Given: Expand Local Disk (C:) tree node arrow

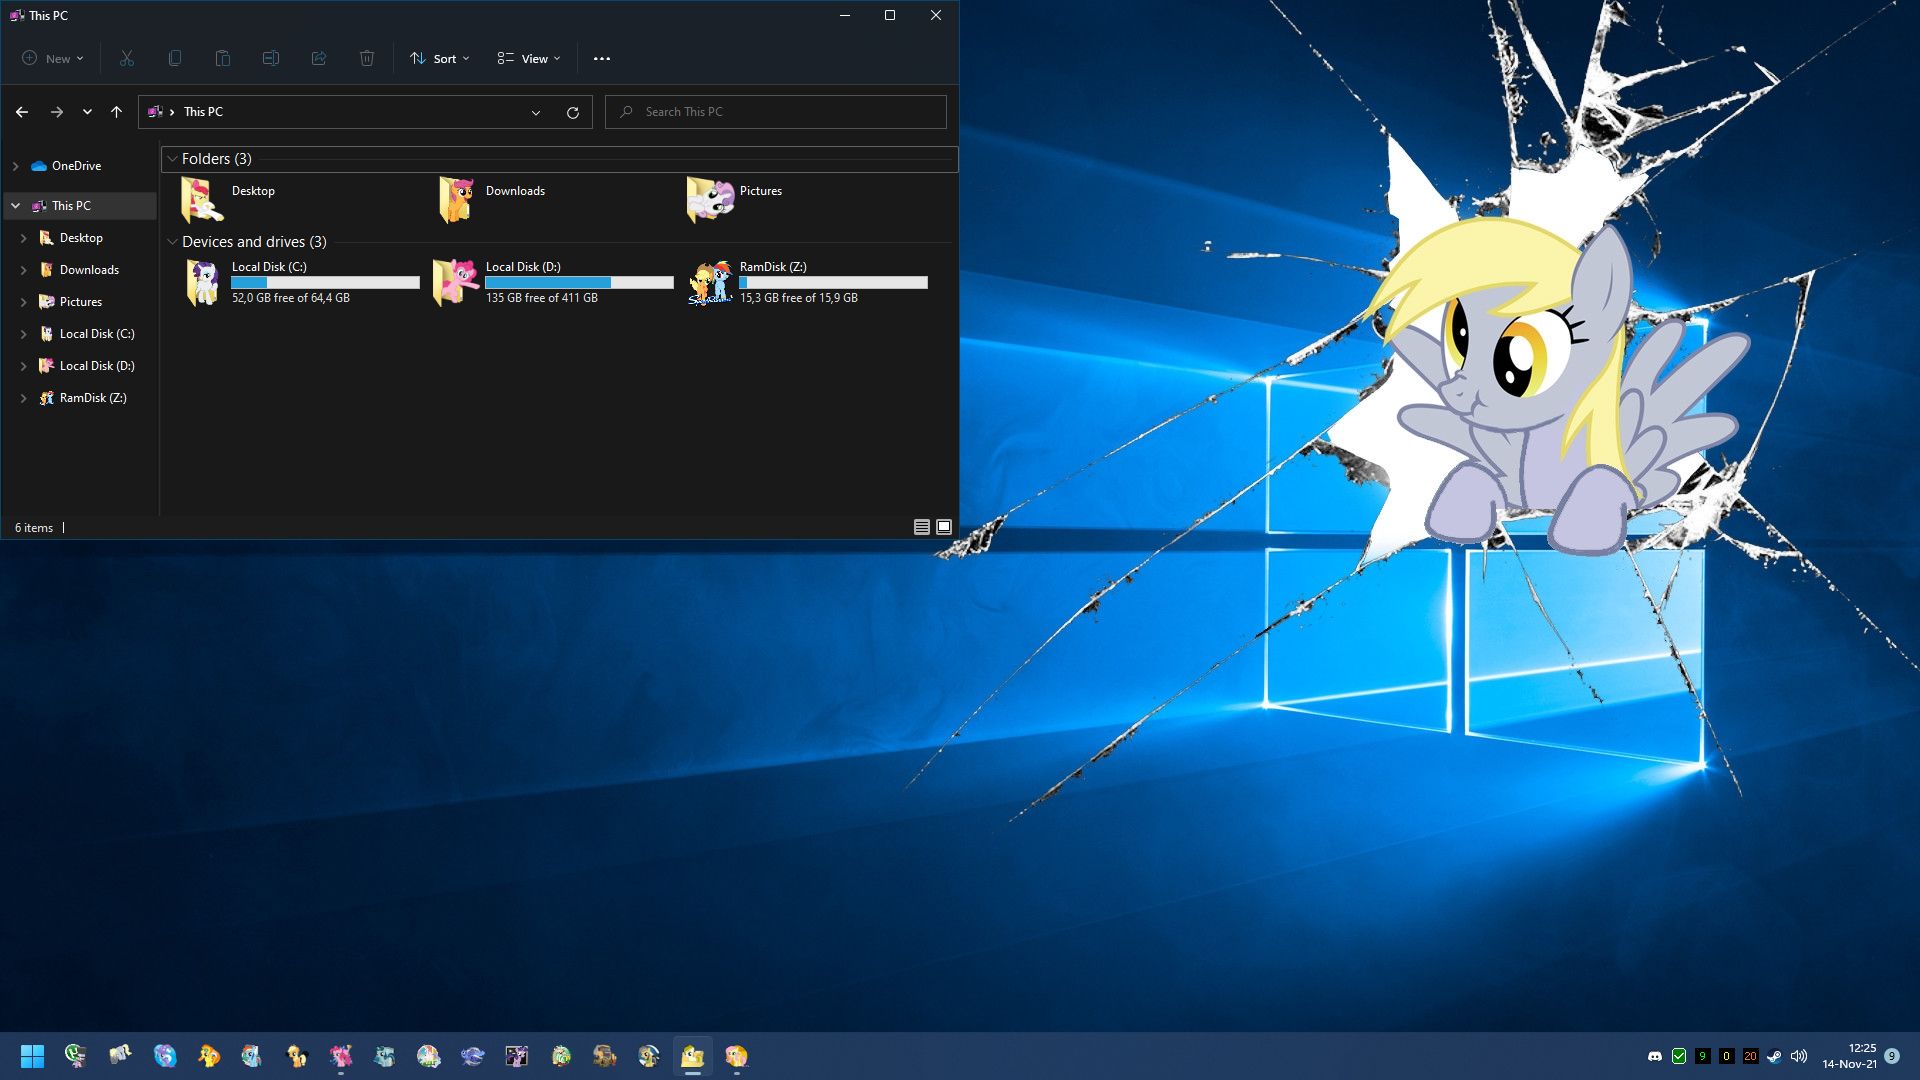Looking at the screenshot, I should coord(23,334).
